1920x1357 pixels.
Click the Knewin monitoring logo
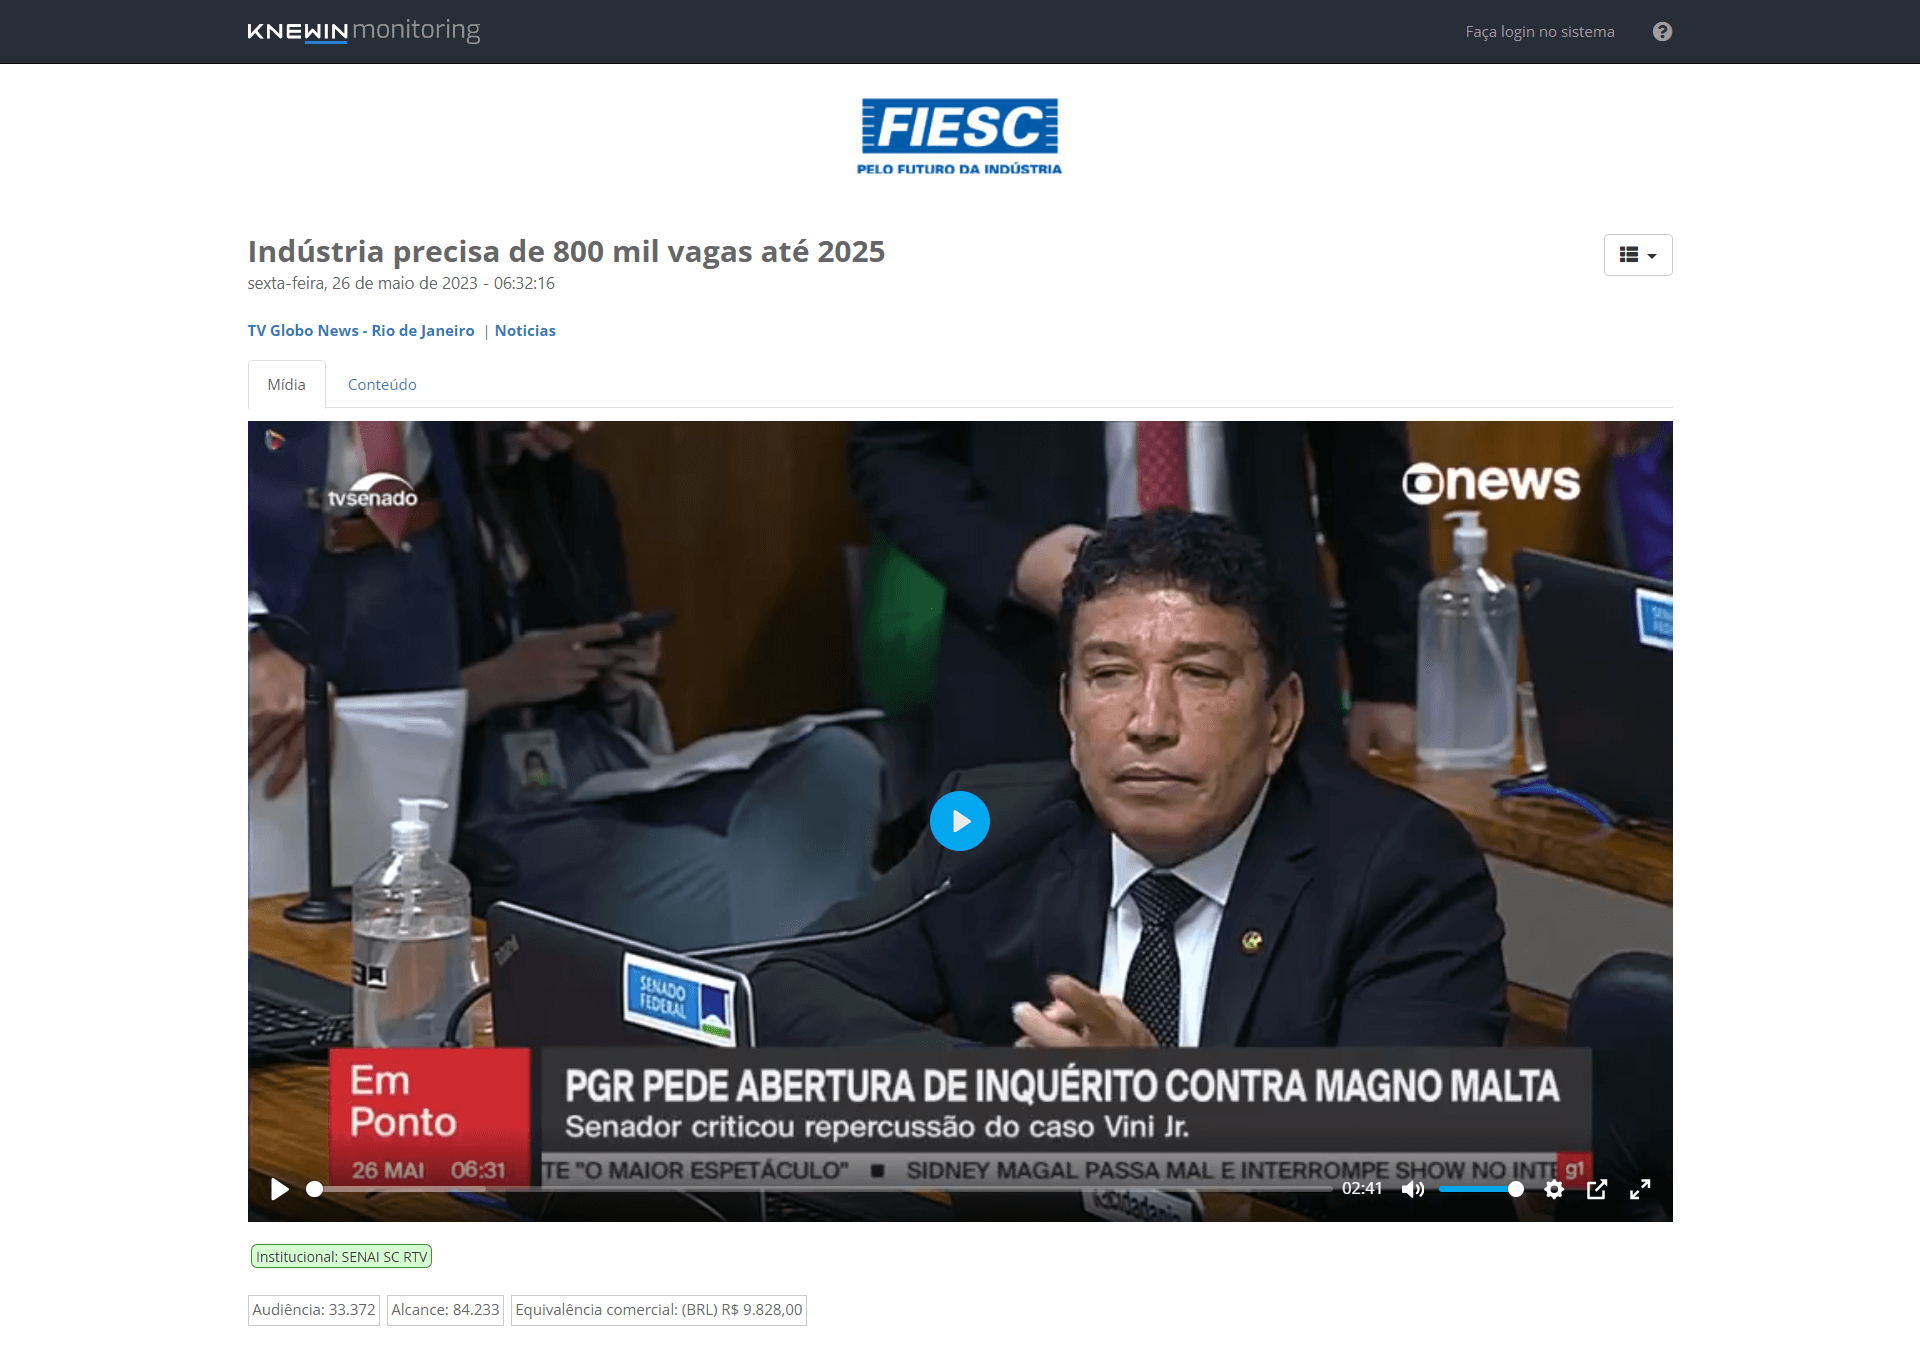tap(364, 31)
